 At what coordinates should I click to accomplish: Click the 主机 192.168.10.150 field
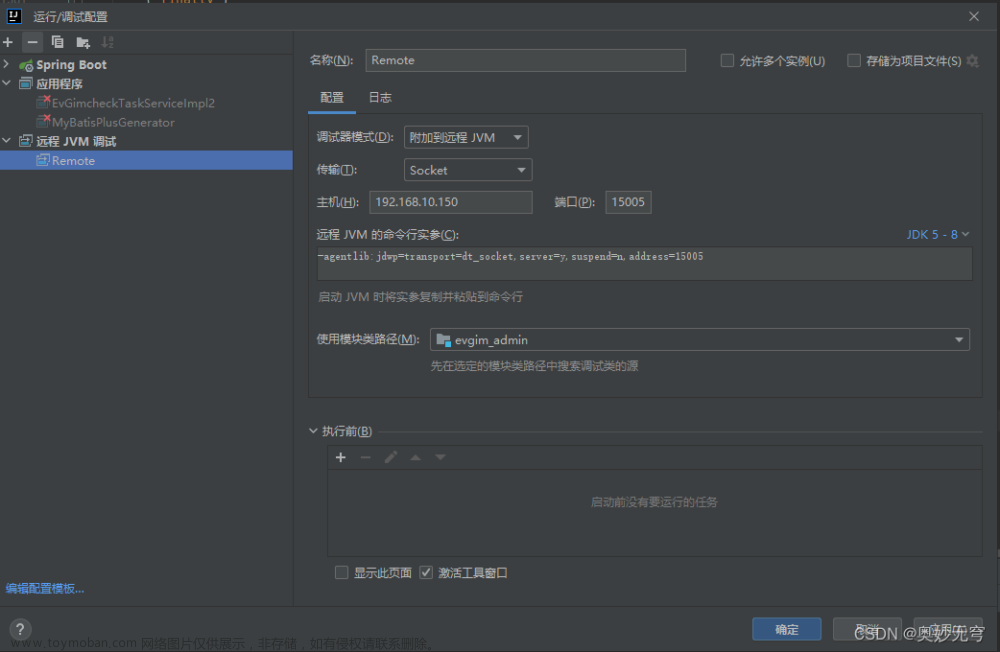tap(451, 202)
